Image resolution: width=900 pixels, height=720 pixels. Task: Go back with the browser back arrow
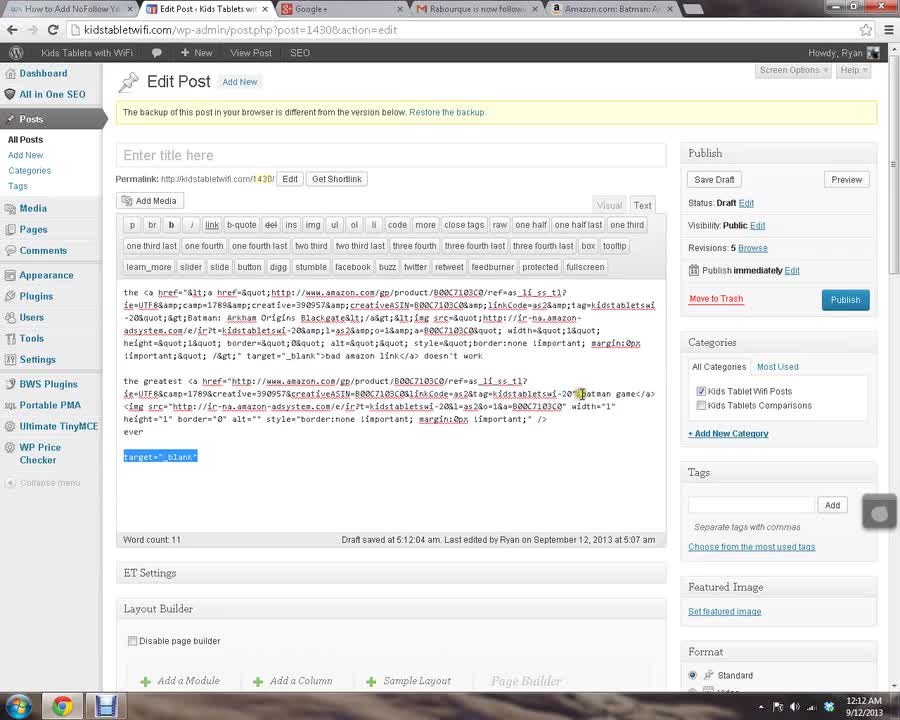[13, 30]
